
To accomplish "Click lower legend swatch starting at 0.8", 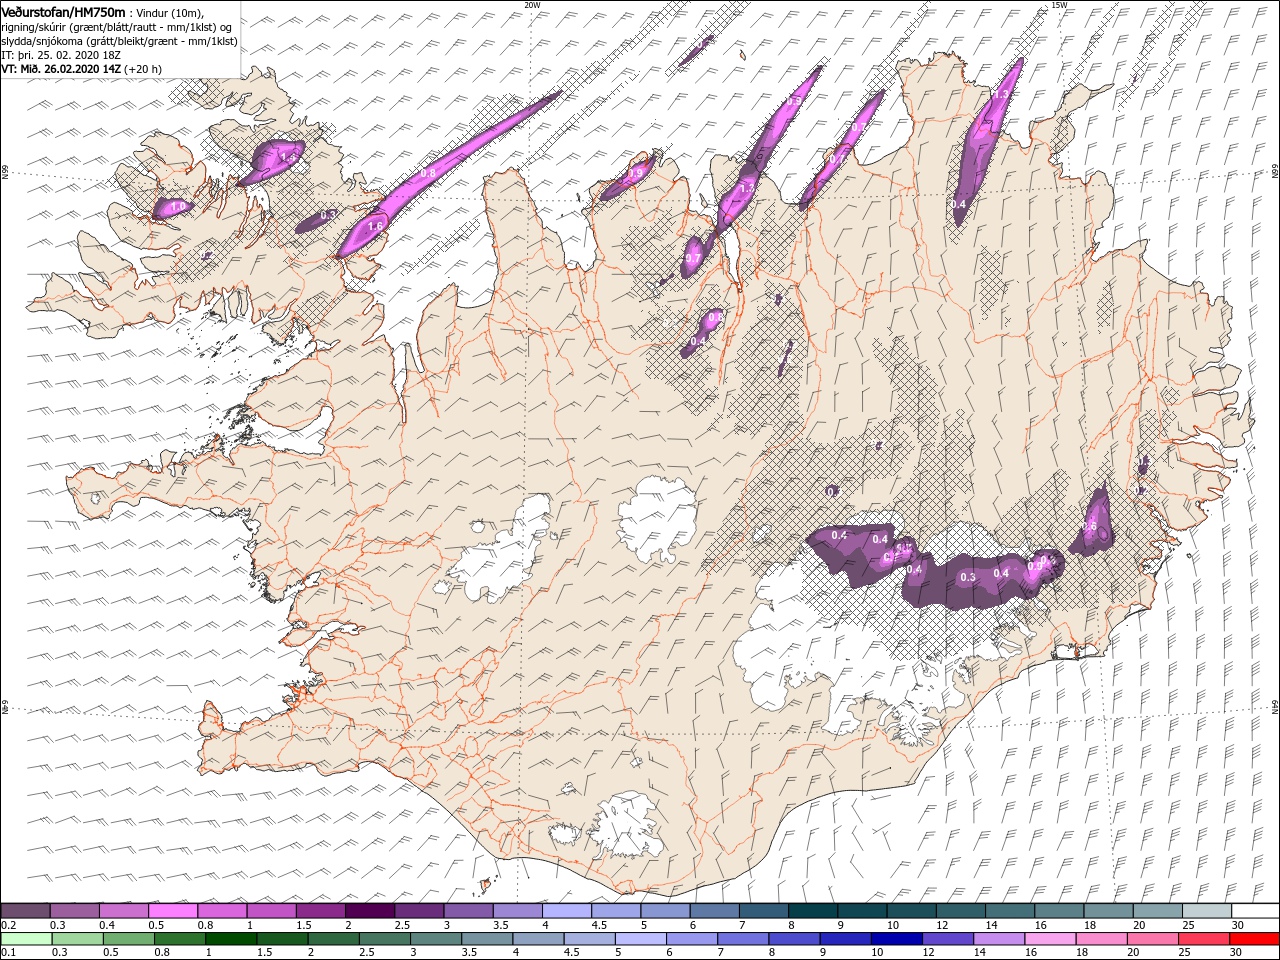I will [x=179, y=939].
